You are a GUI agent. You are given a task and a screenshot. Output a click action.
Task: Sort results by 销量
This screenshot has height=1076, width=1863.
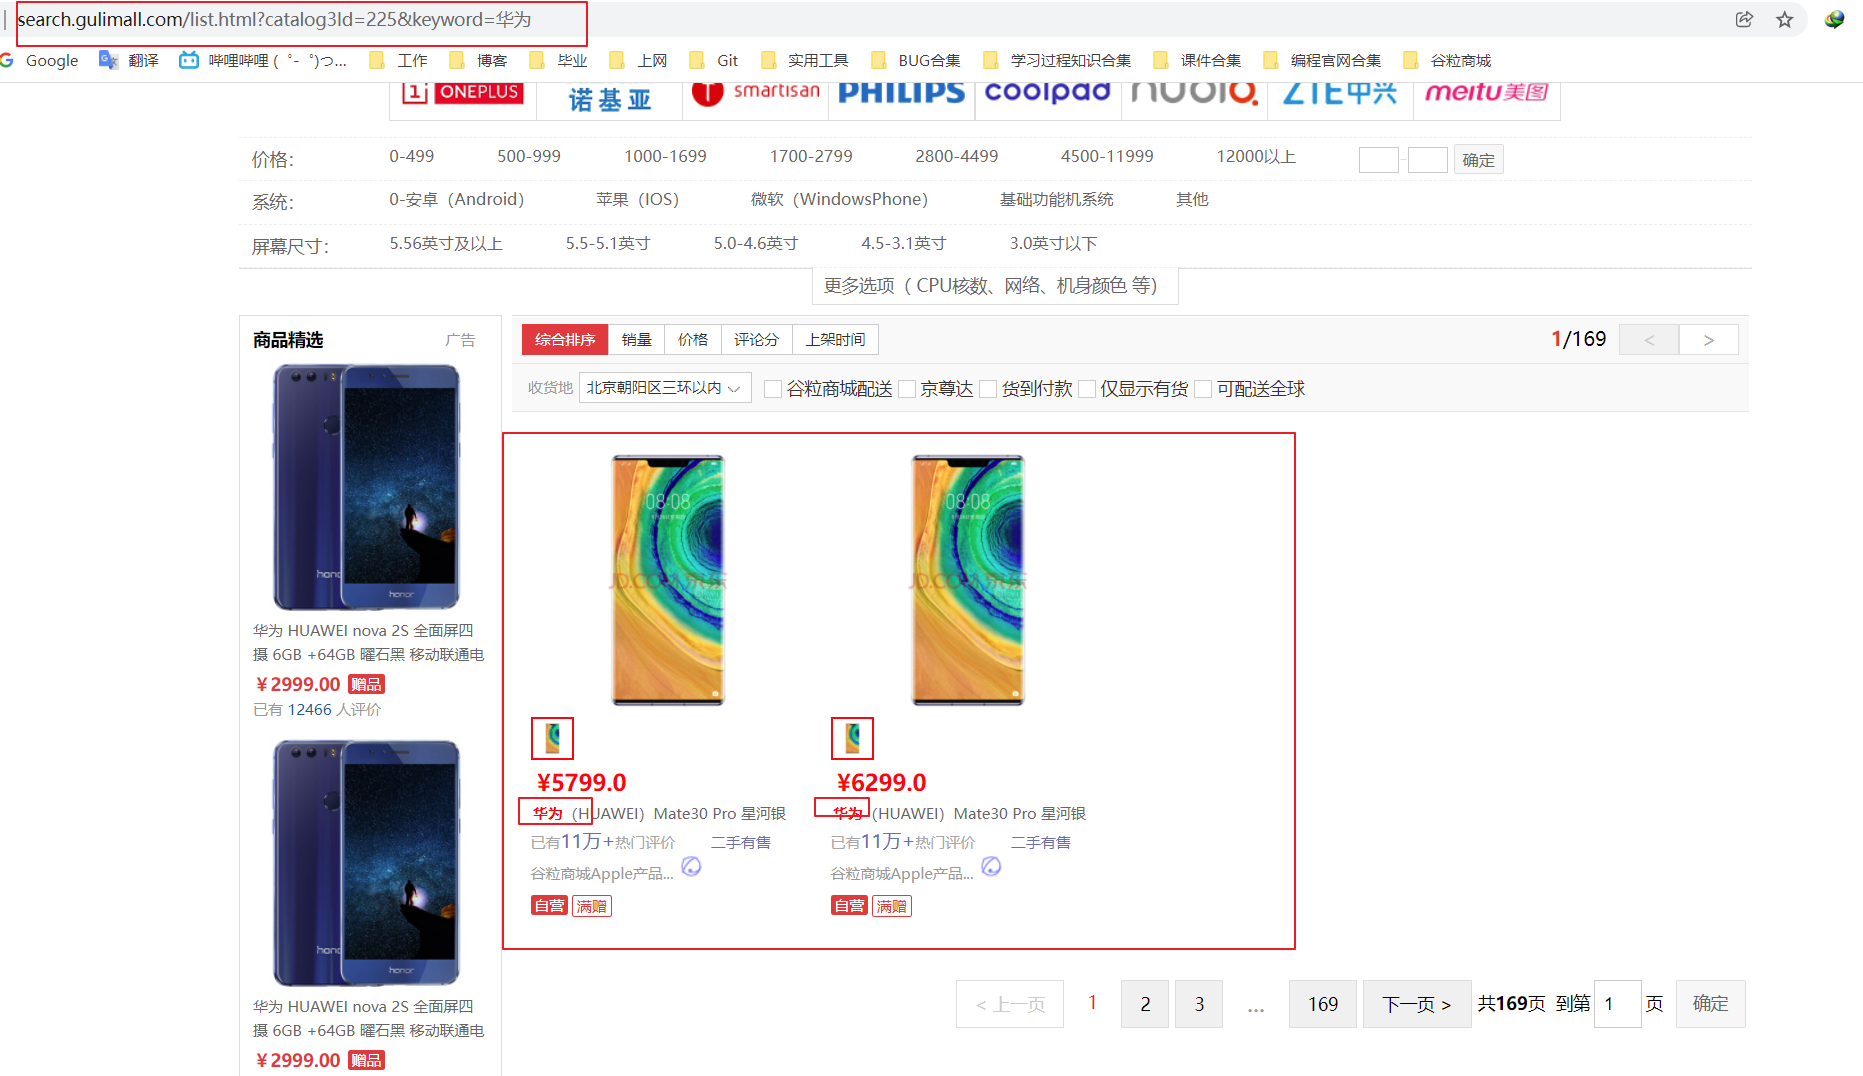[637, 340]
